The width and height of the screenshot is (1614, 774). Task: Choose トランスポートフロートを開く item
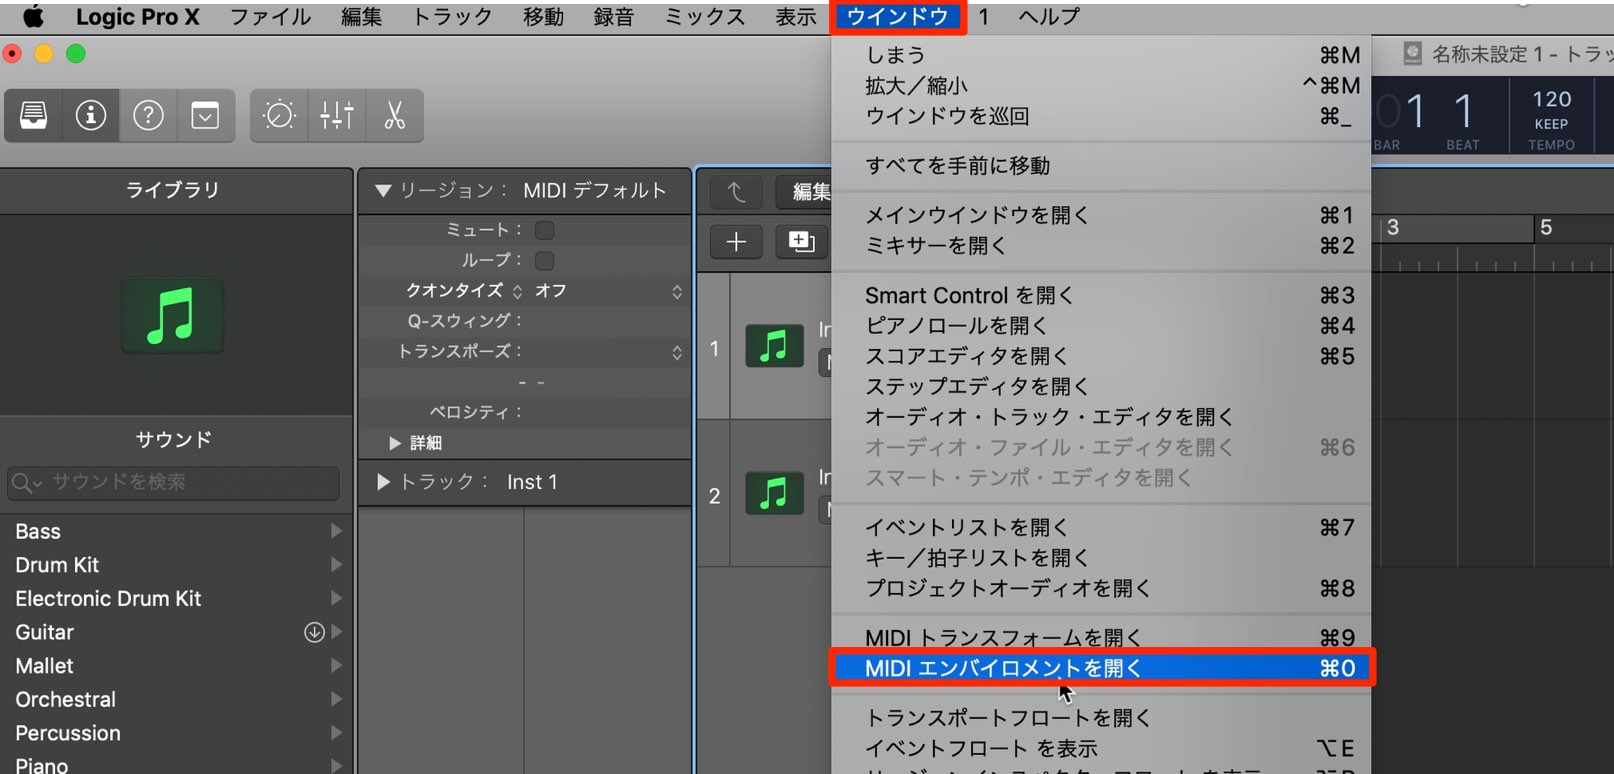[x=1101, y=718]
